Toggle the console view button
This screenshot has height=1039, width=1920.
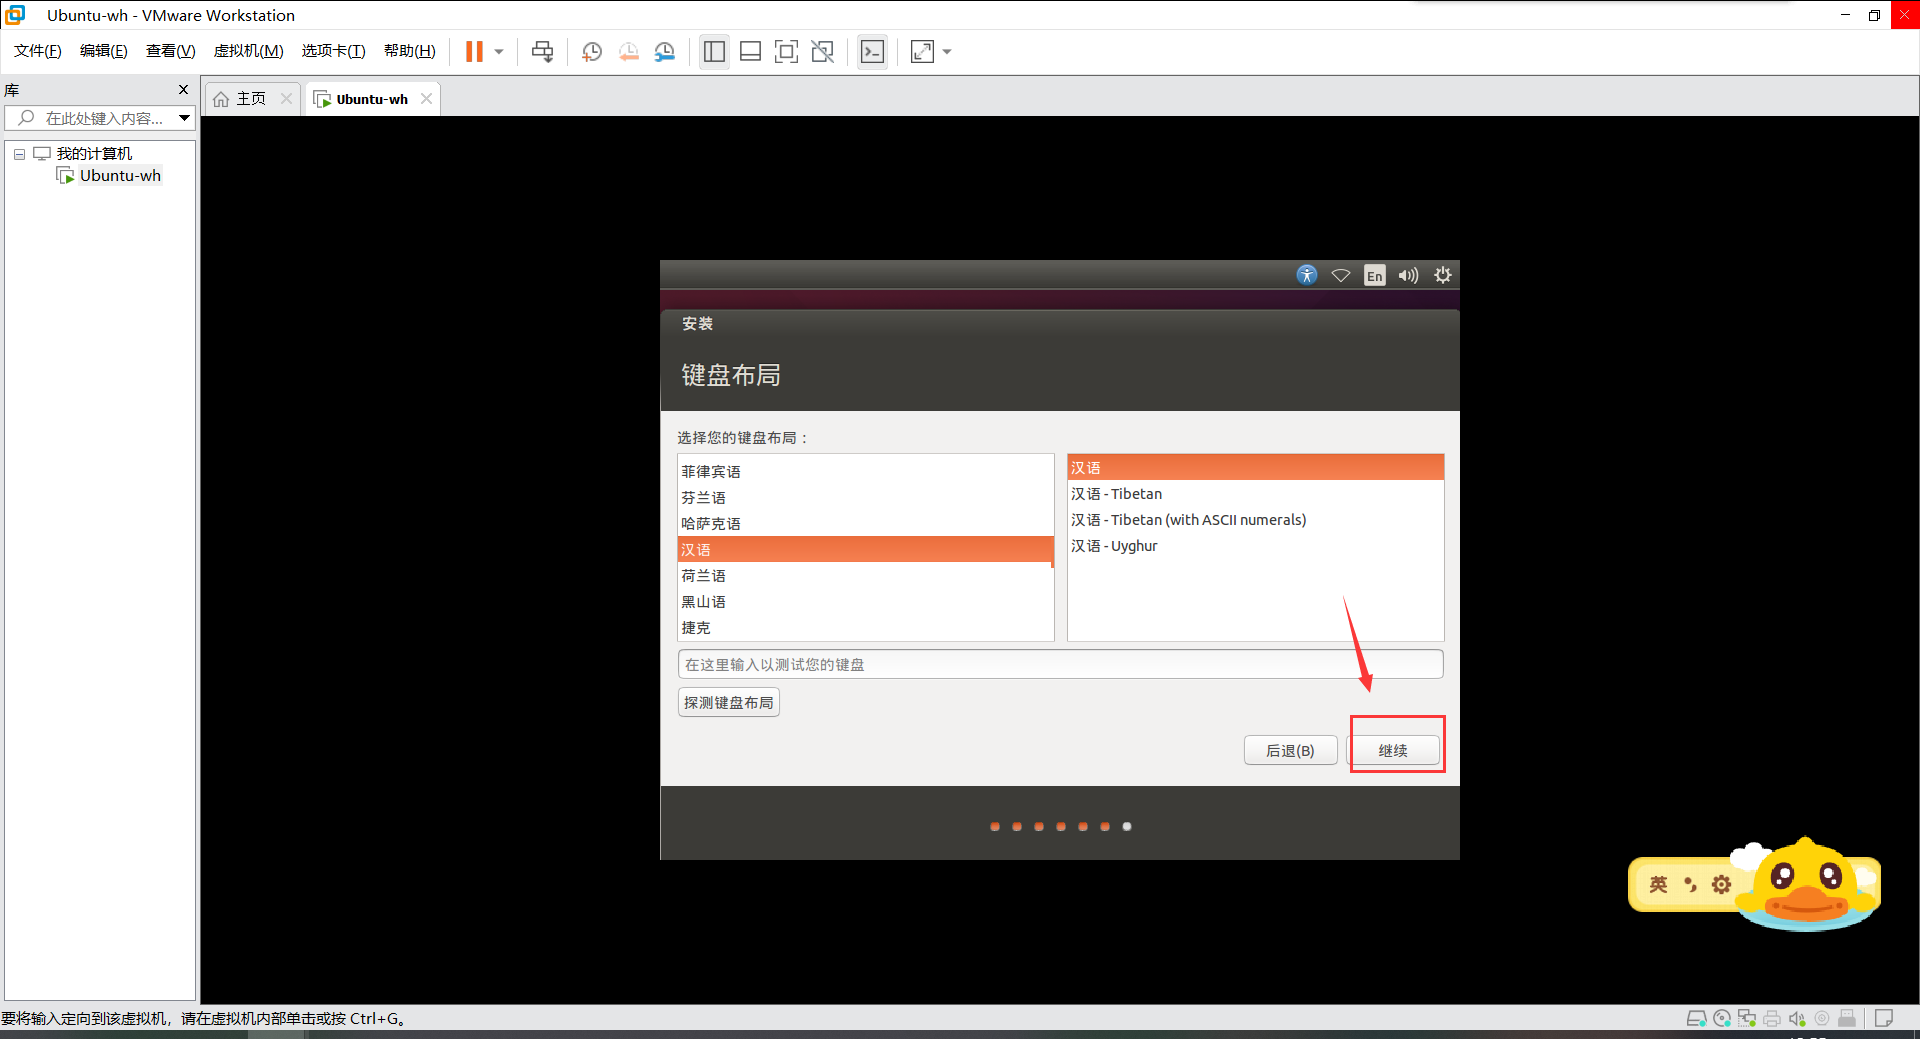click(x=872, y=52)
